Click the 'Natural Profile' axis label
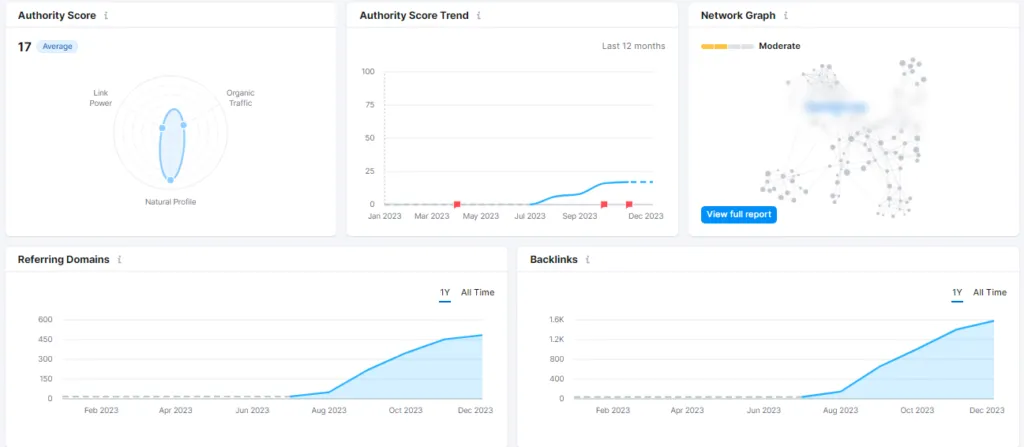The image size is (1024, 447). pyautogui.click(x=170, y=202)
